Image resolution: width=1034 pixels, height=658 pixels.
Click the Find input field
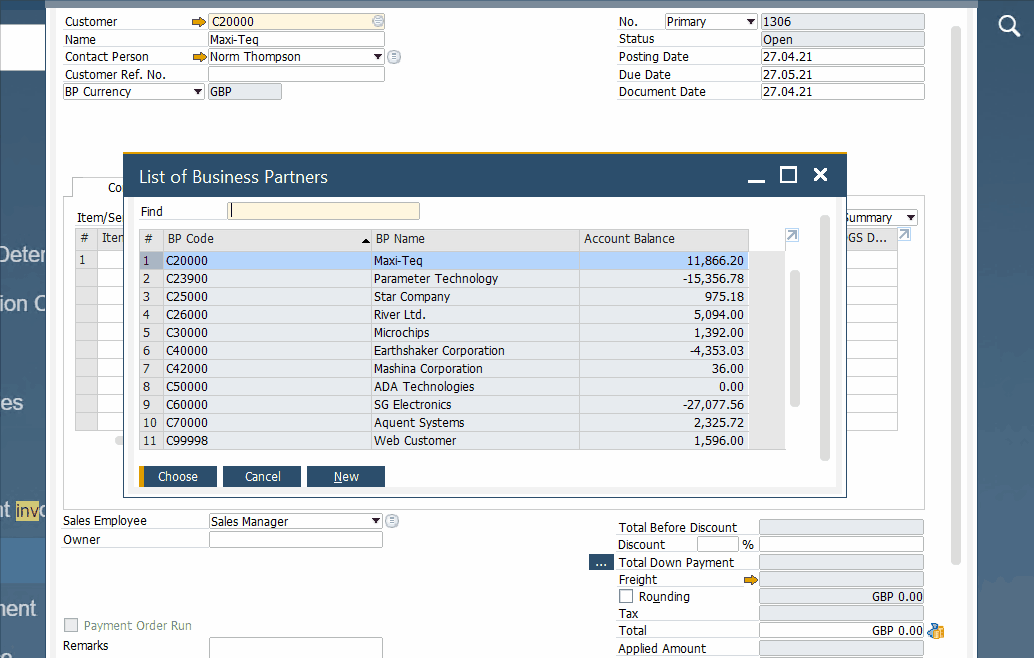tap(322, 210)
